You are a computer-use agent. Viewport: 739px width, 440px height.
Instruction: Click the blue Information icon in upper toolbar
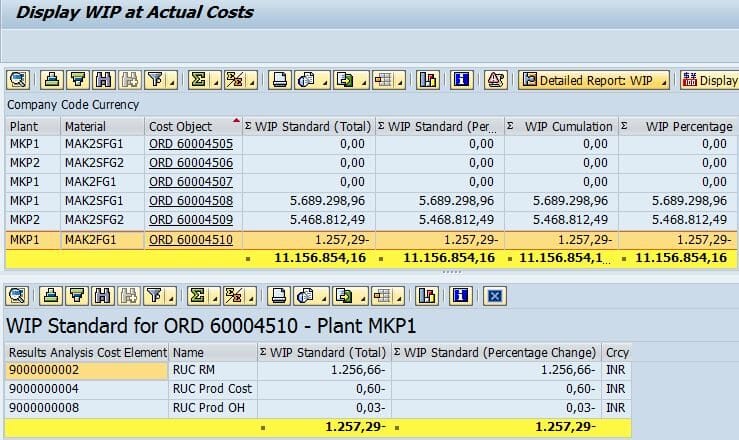[462, 80]
